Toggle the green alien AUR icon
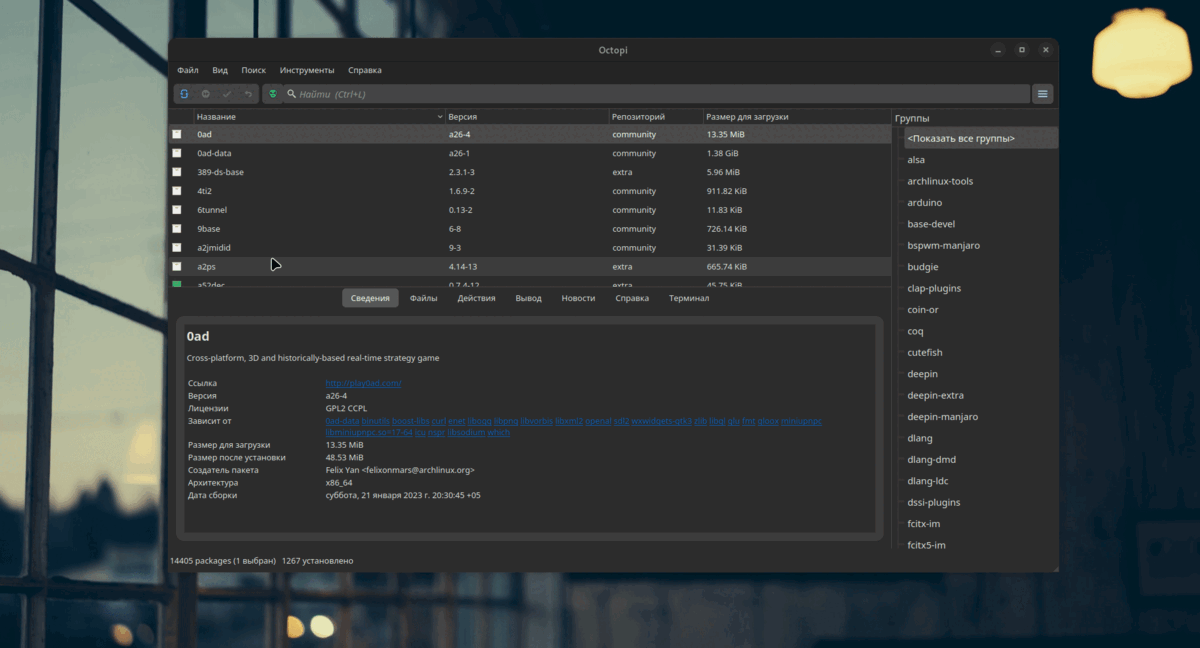 tap(272, 94)
